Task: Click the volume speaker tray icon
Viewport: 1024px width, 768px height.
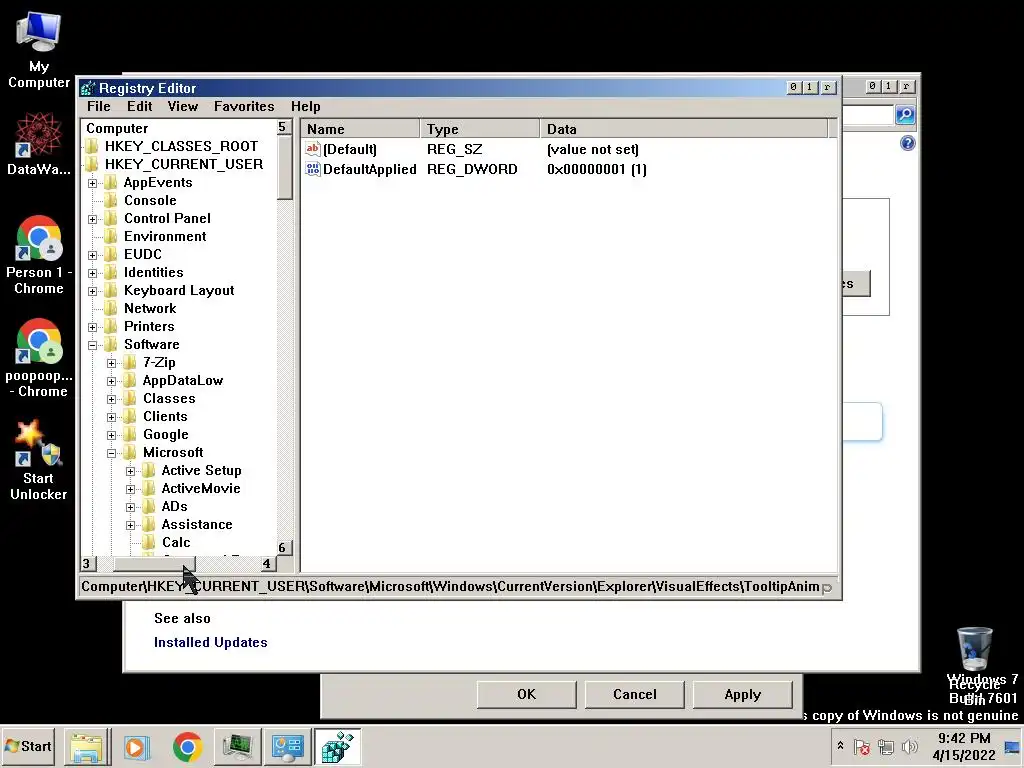Action: click(x=909, y=746)
